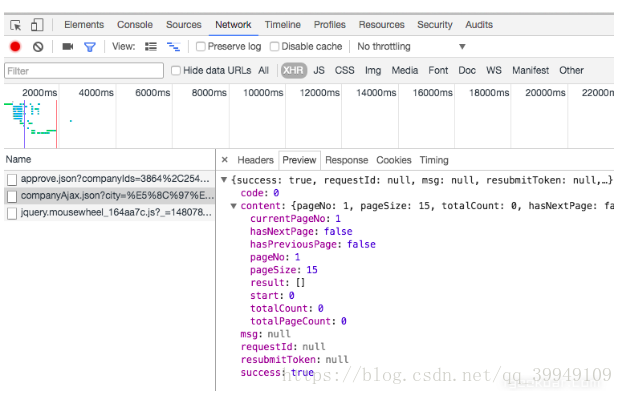Collapse the content object in preview
This screenshot has height=395, width=623.
pyautogui.click(x=234, y=206)
